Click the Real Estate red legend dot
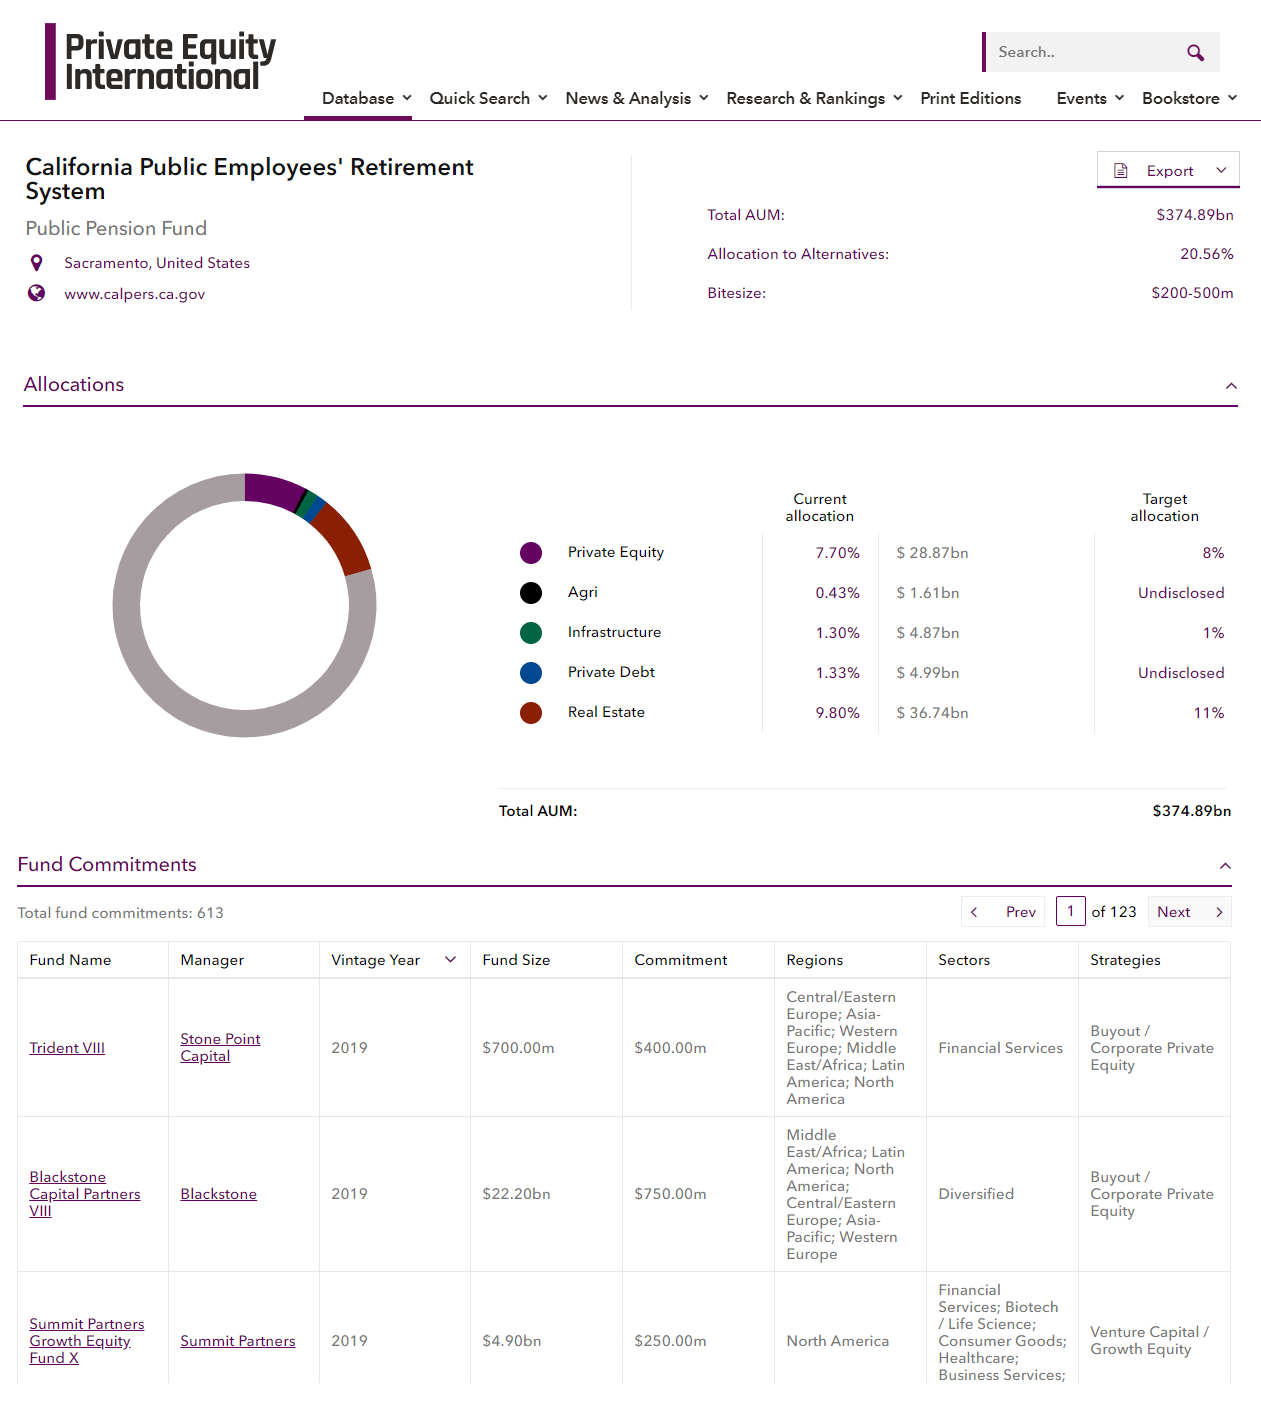This screenshot has height=1423, width=1261. pos(531,713)
